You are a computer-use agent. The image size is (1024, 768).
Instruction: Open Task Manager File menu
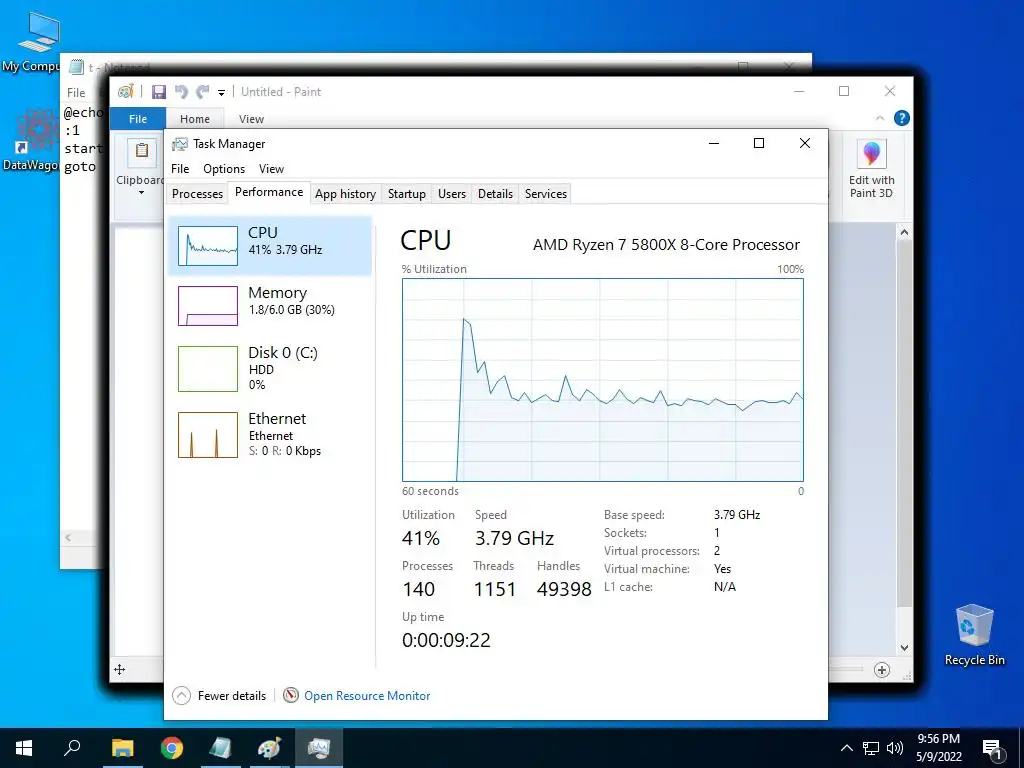(x=180, y=169)
